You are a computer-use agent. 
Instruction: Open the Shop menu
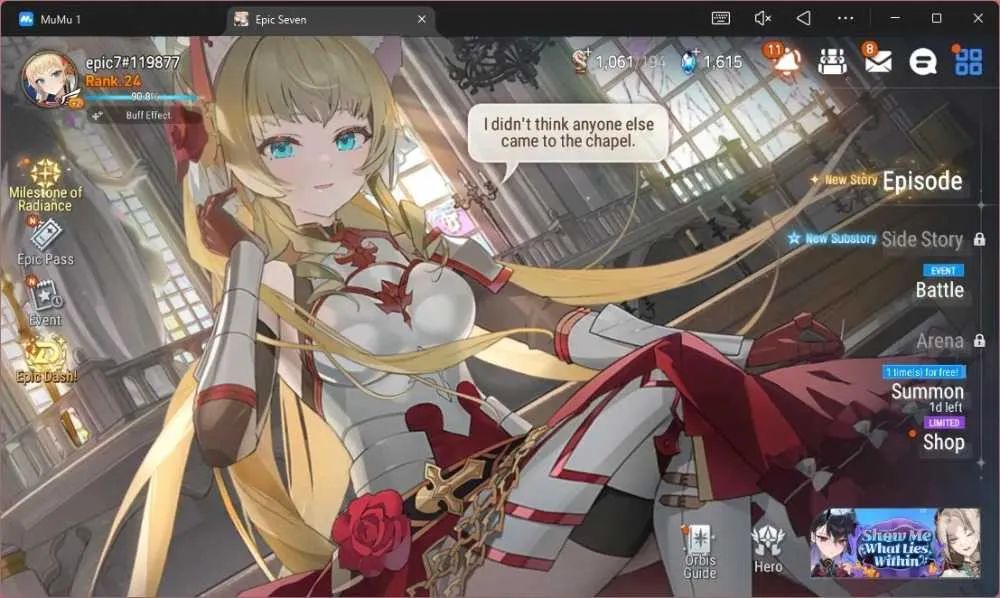coord(943,442)
